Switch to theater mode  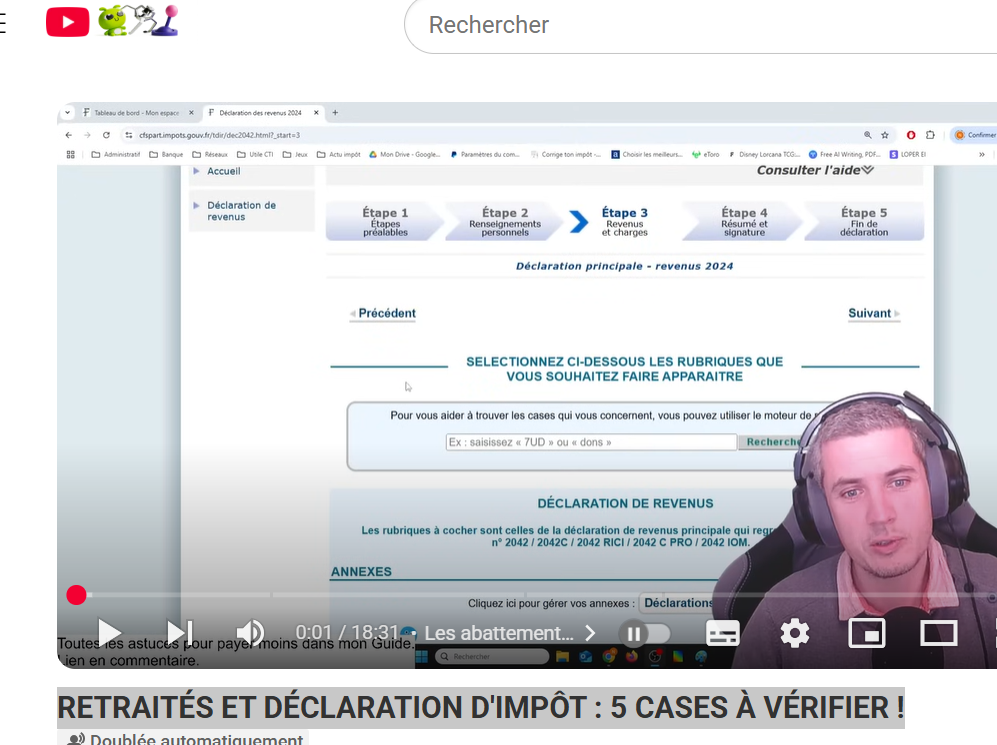tap(938, 633)
